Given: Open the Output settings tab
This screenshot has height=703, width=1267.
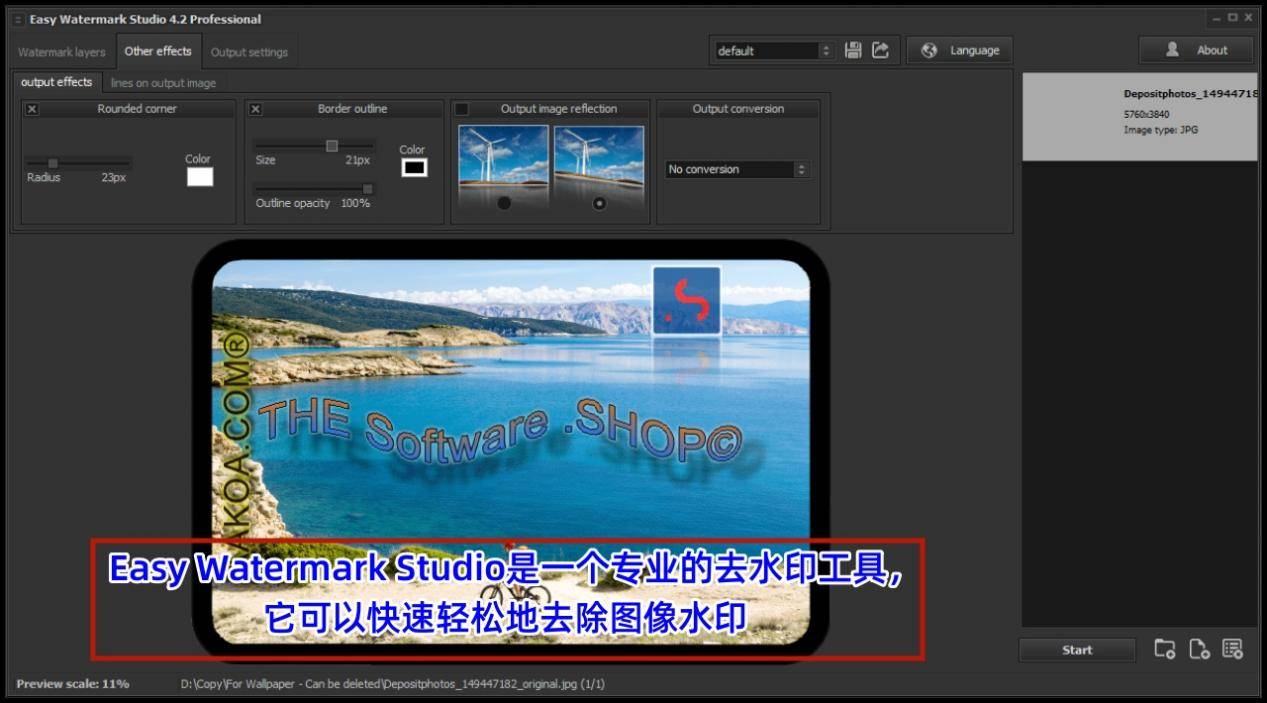Looking at the screenshot, I should (249, 52).
